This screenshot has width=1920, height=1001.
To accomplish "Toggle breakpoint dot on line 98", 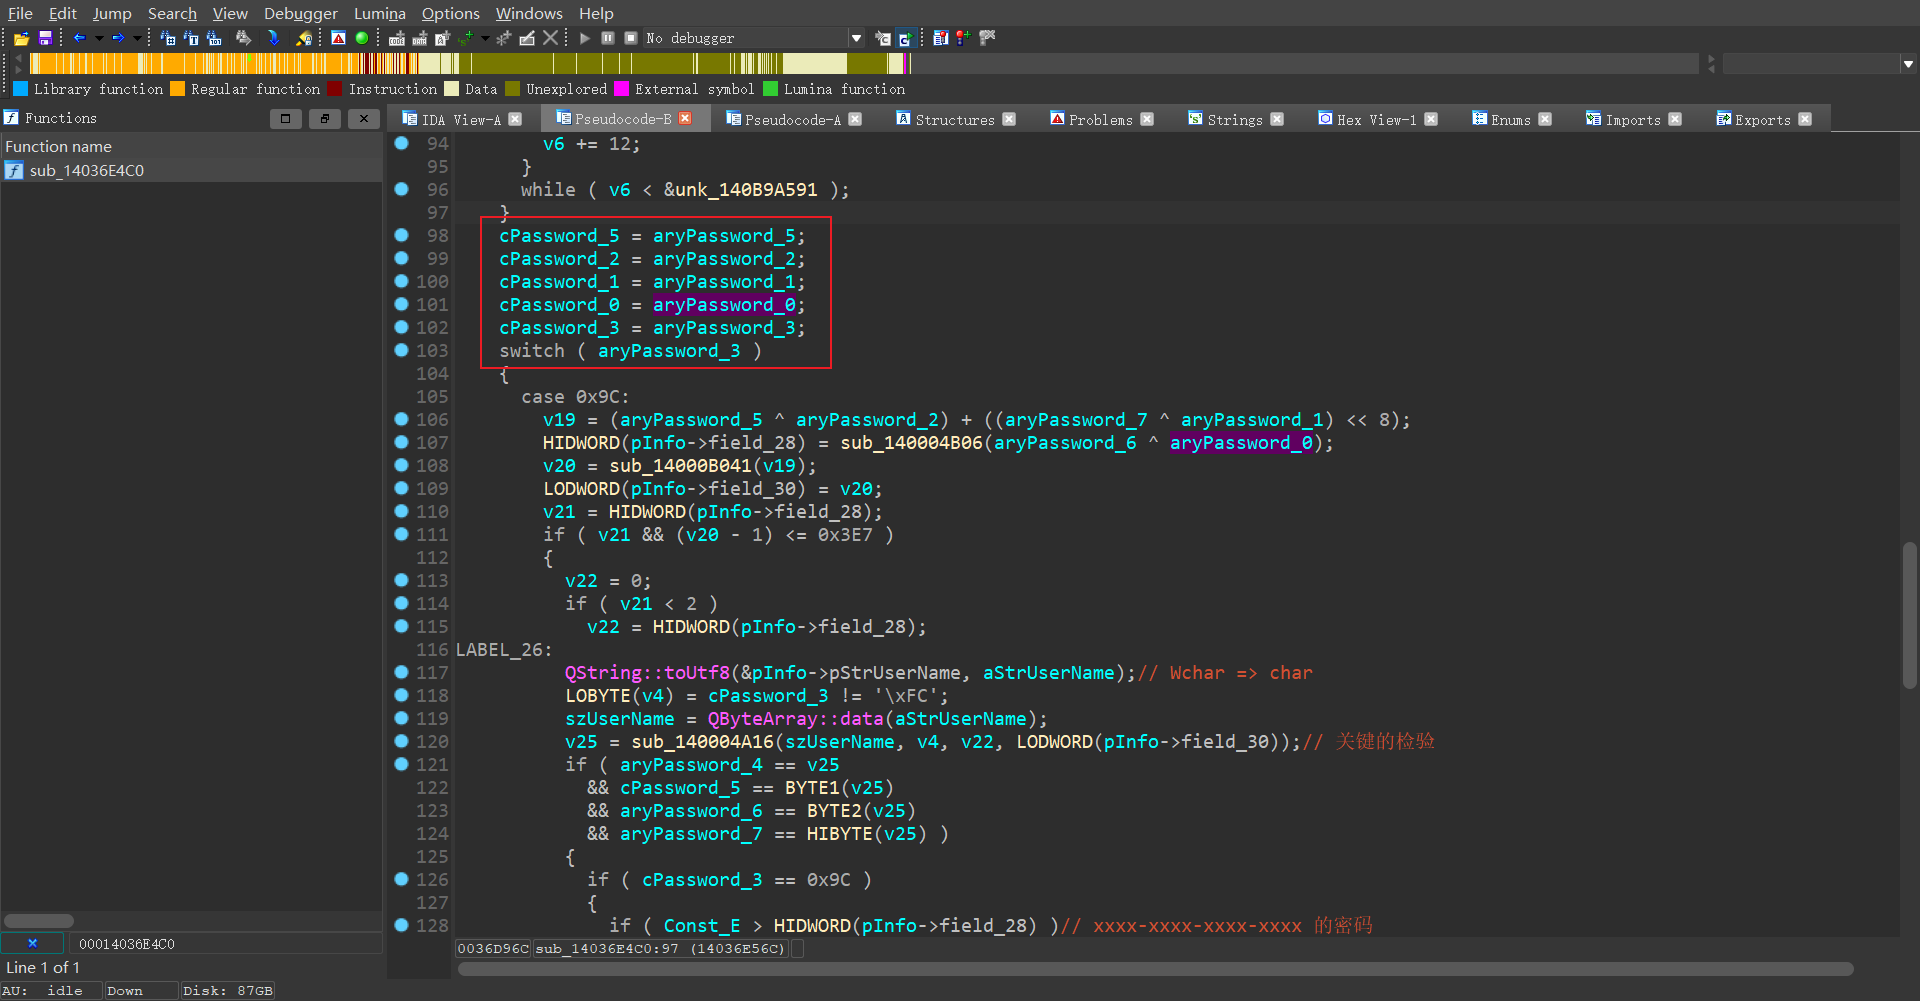I will tap(401, 236).
